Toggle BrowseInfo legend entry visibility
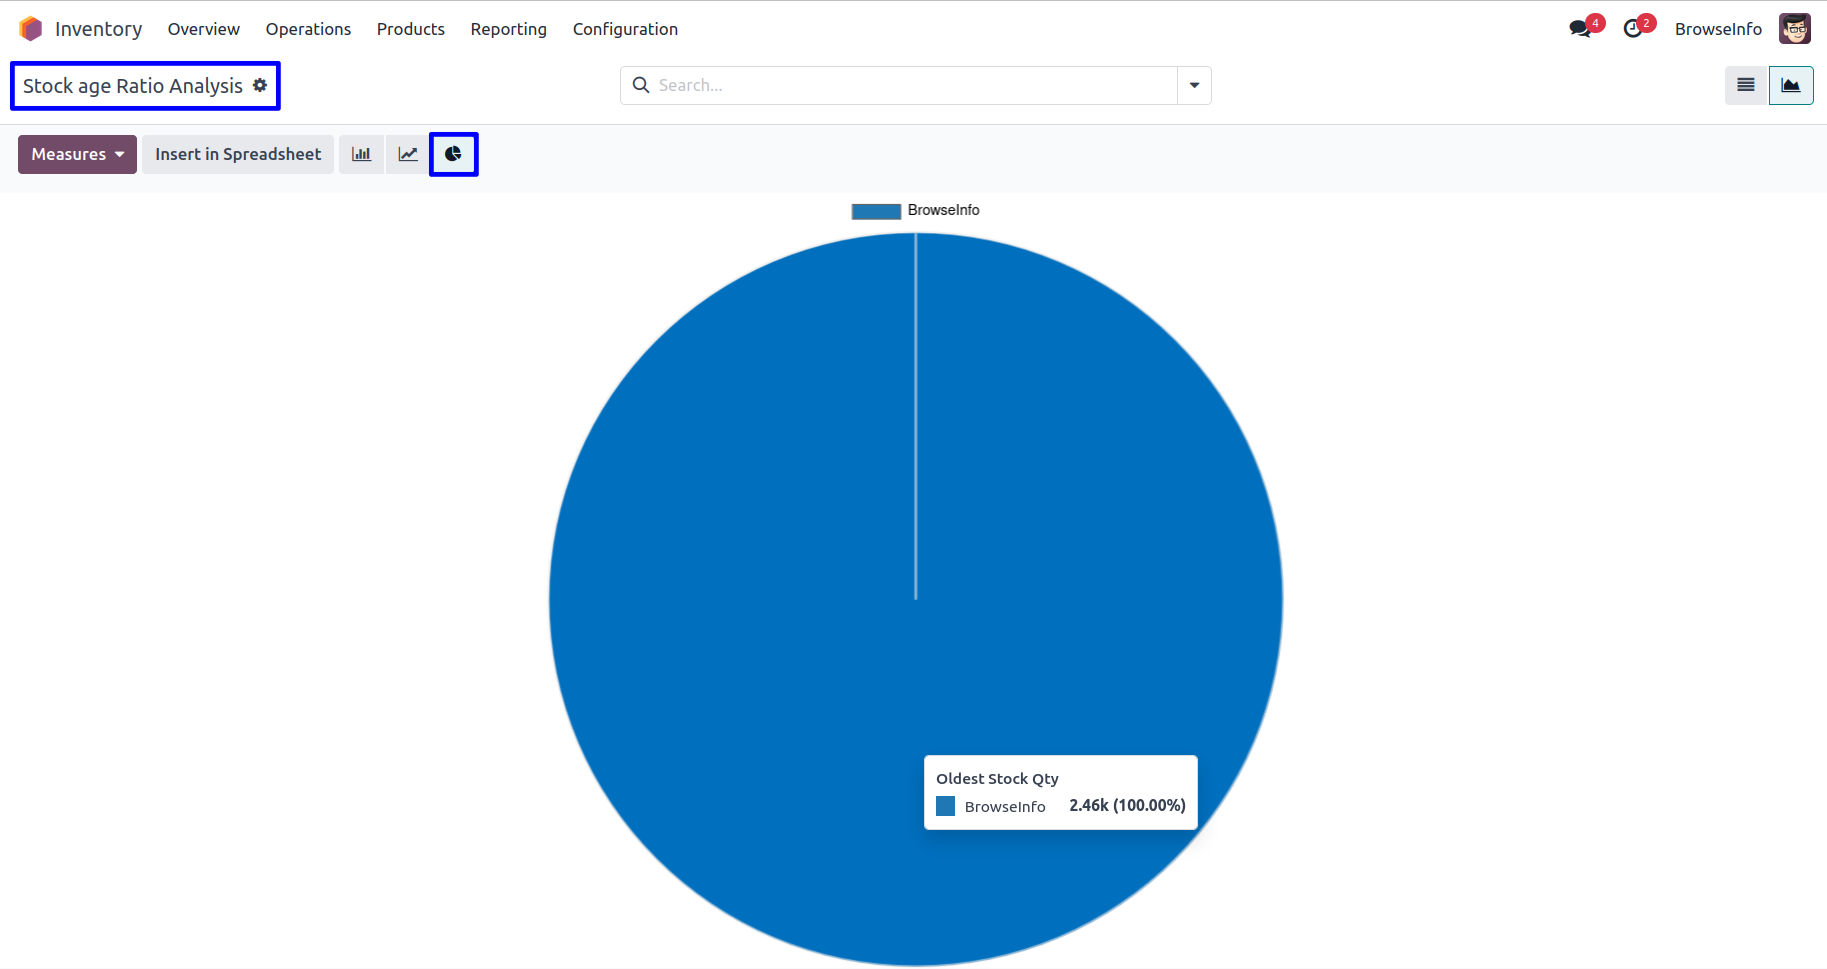Screen dimensions: 1827x969 [915, 210]
